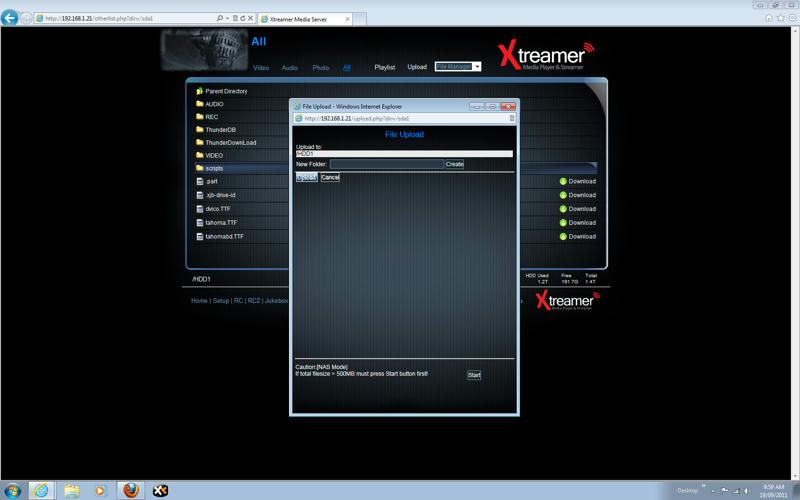Viewport: 800px width, 500px height.
Task: Open Firefox from the taskbar
Action: pyautogui.click(x=131, y=491)
